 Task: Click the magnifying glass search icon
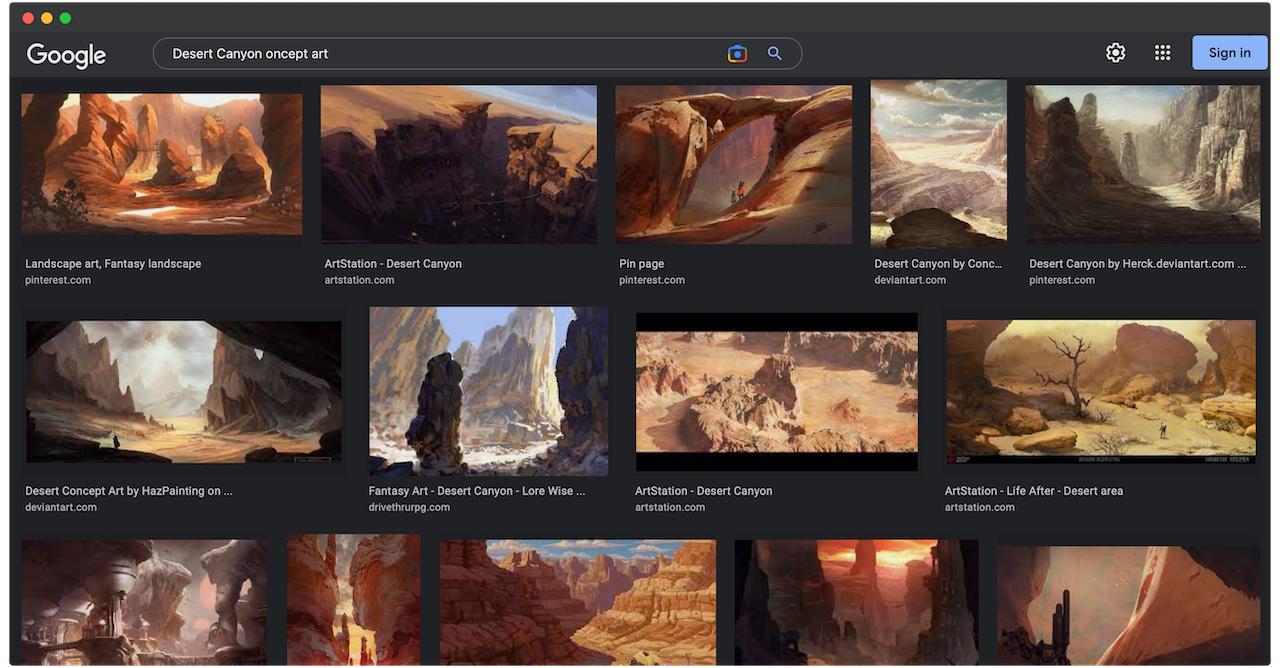coord(774,54)
